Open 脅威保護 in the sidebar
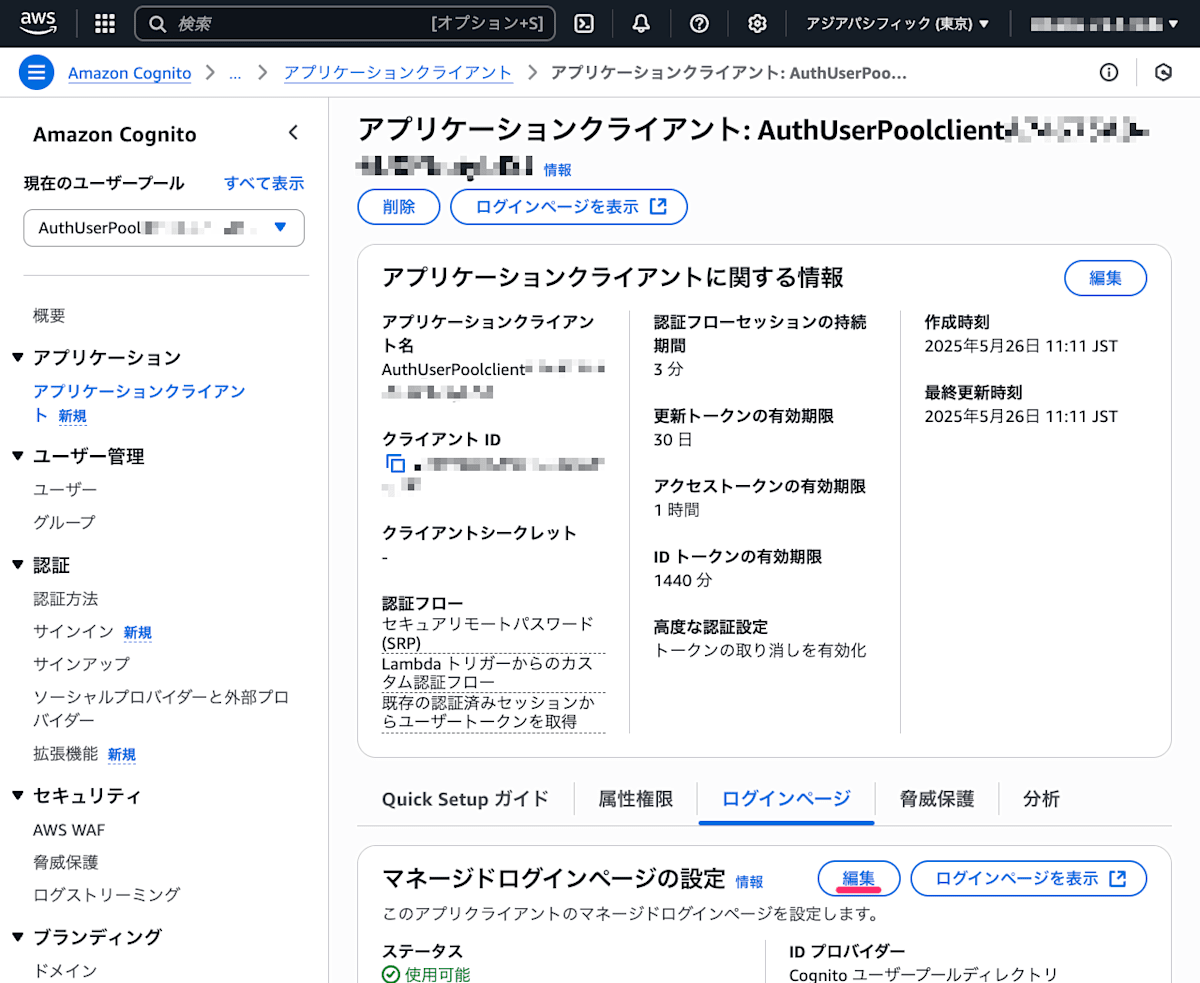1200x983 pixels. tap(65, 862)
